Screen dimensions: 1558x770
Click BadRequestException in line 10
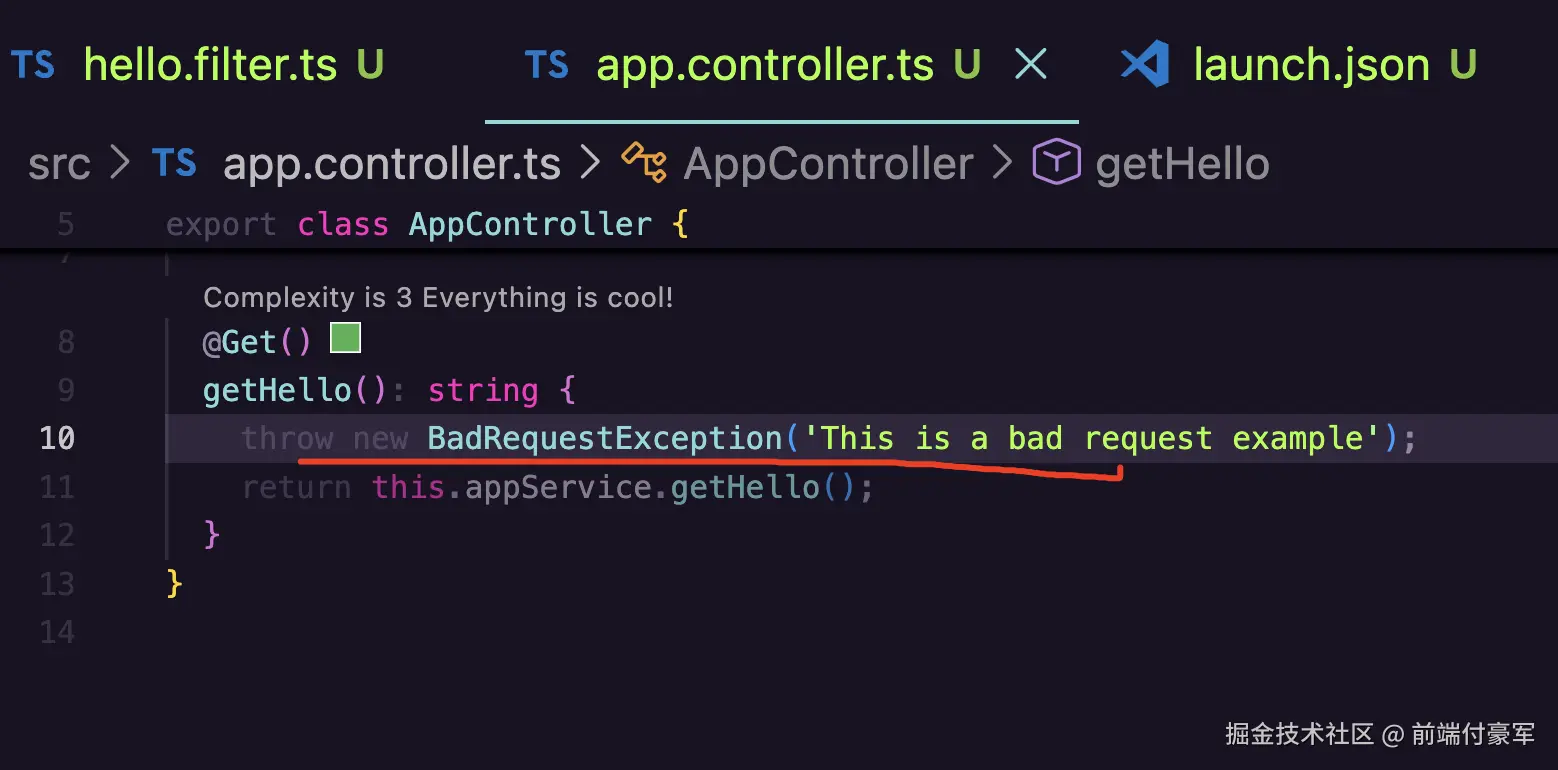pyautogui.click(x=605, y=438)
